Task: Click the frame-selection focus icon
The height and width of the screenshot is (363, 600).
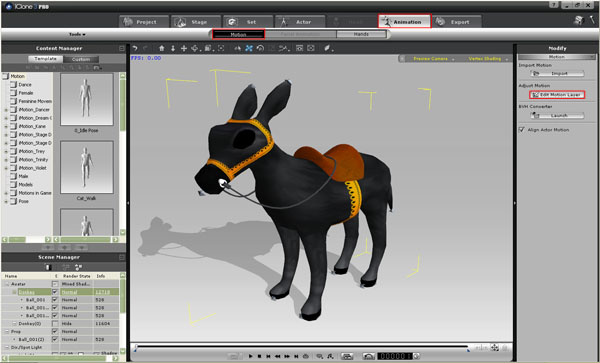Action: [221, 48]
